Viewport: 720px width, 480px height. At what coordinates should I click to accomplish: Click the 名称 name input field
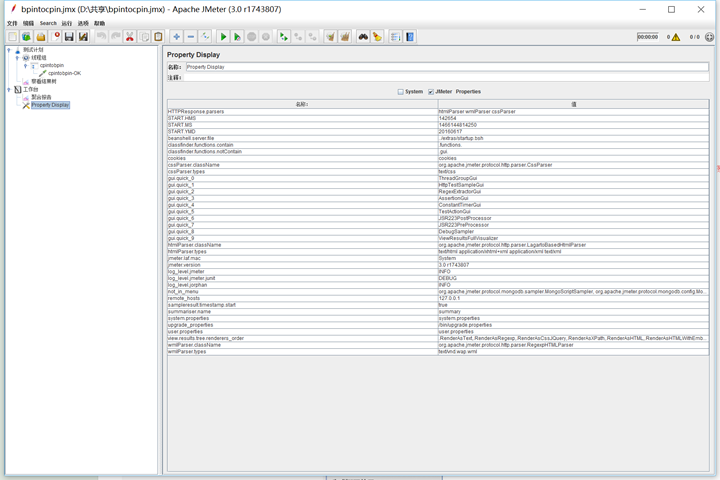(447, 67)
